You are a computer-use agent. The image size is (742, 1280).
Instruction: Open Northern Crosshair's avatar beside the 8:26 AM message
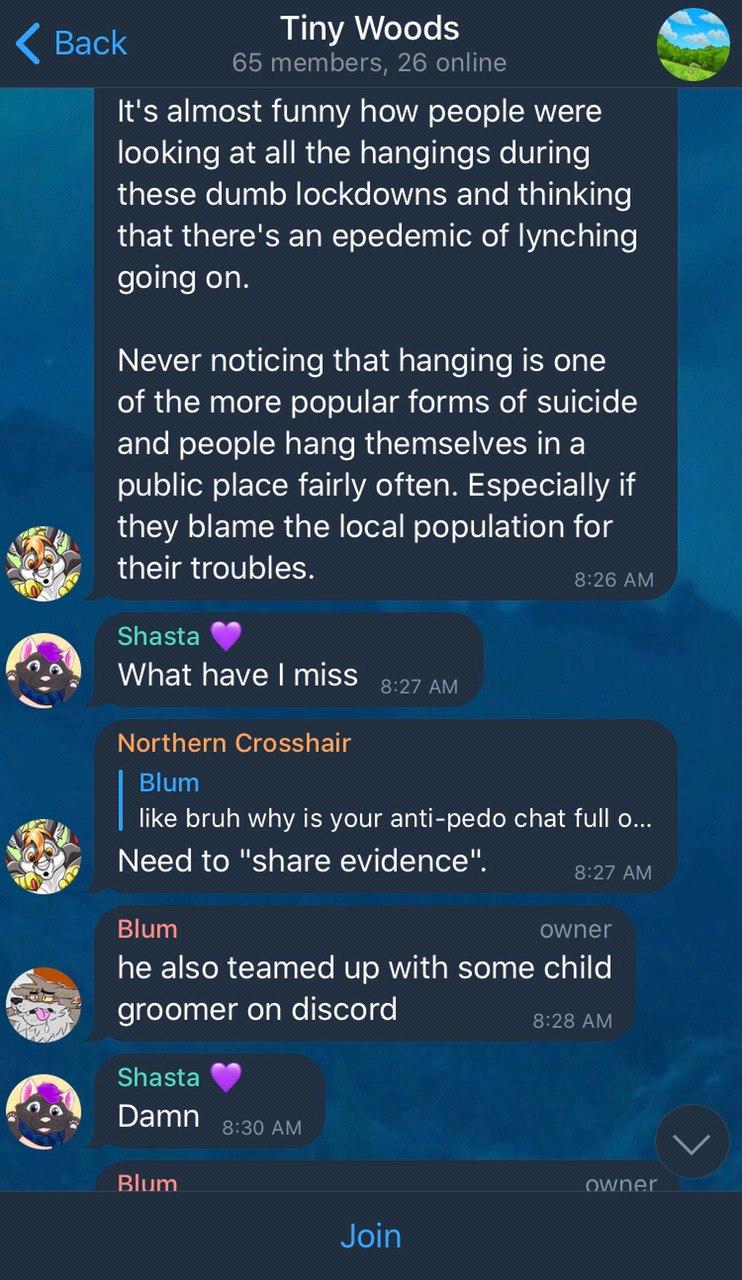tap(43, 564)
